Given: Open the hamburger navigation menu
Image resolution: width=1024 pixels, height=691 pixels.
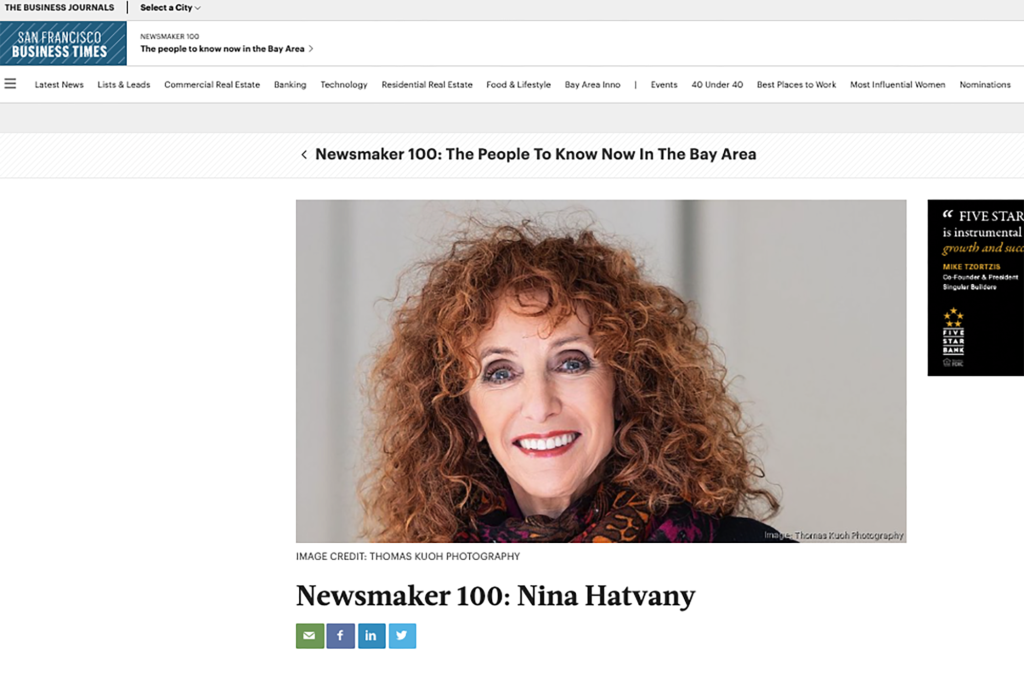Looking at the screenshot, I should click(10, 84).
